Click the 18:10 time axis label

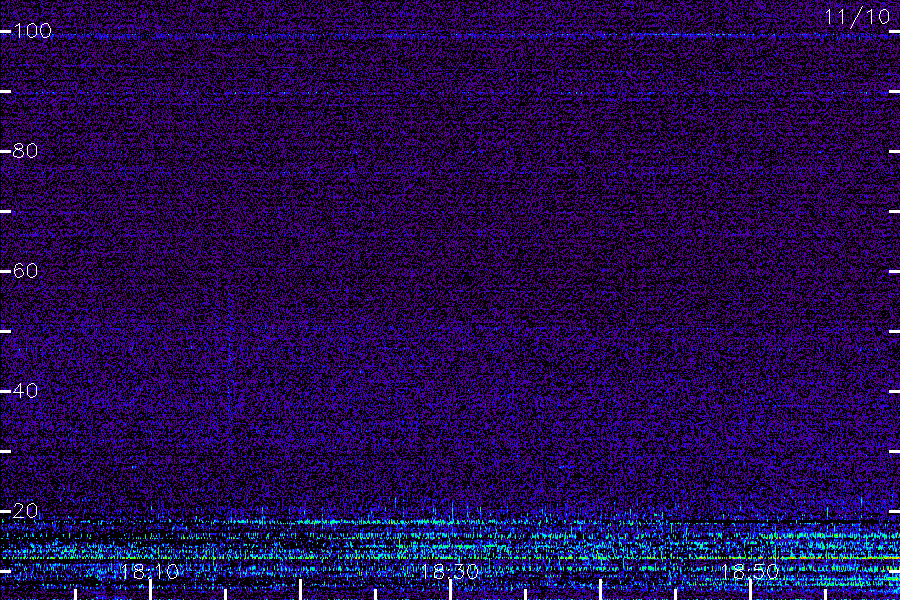(x=150, y=572)
